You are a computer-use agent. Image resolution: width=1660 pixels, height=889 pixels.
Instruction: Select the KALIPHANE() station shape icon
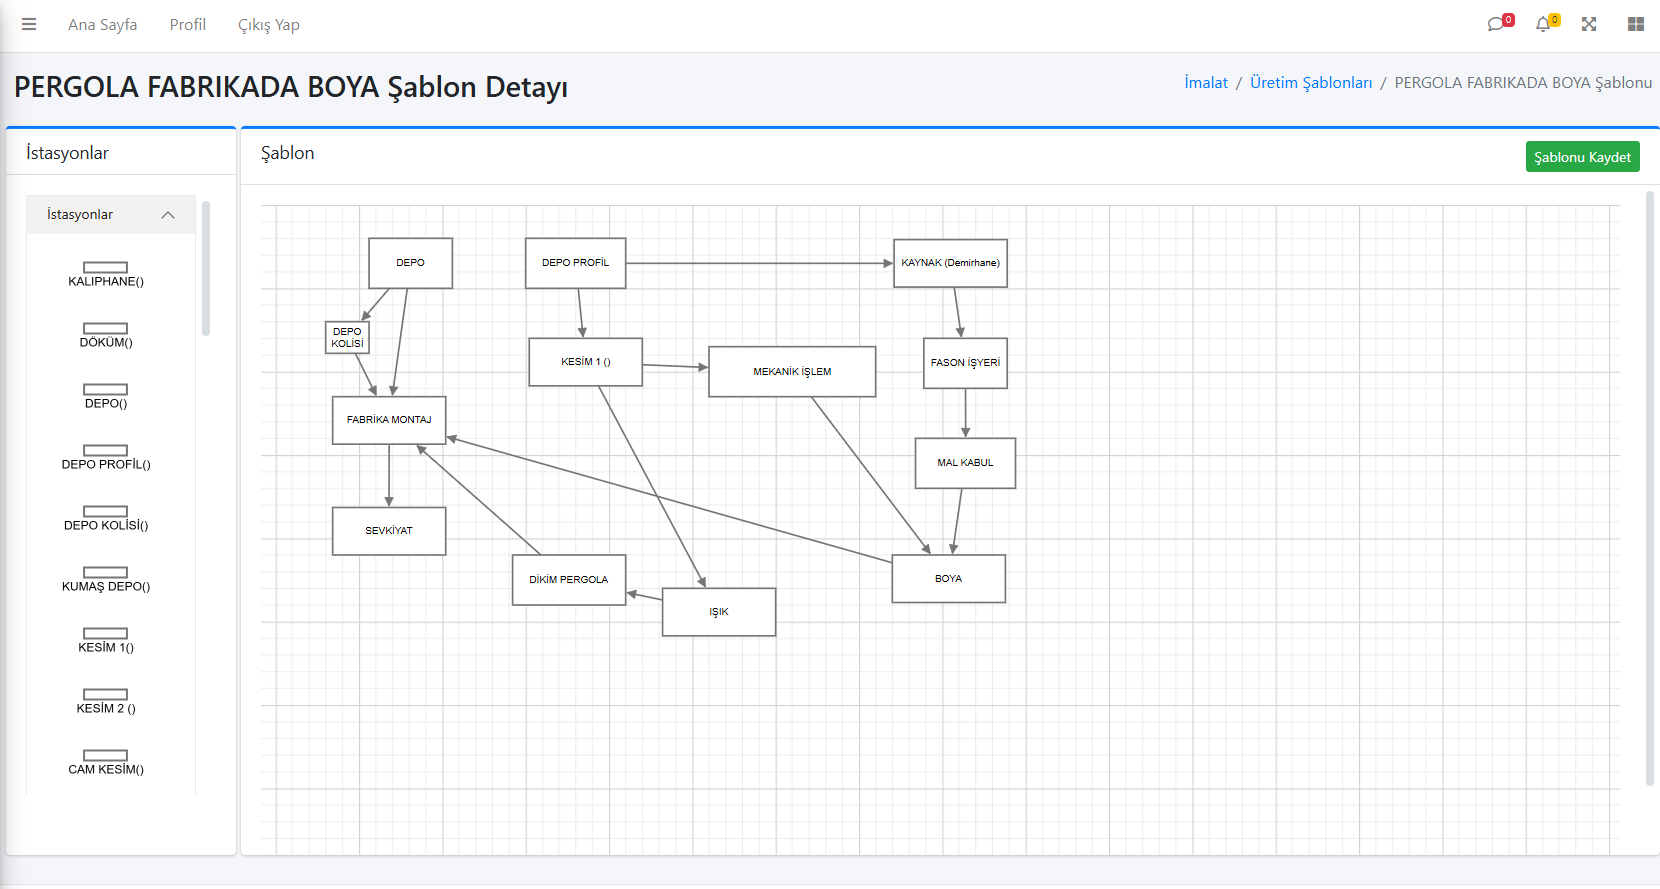coord(105,267)
